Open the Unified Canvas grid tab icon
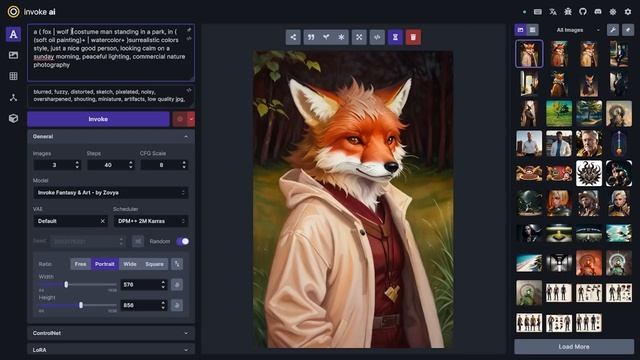This screenshot has width=640, height=360. (13, 76)
